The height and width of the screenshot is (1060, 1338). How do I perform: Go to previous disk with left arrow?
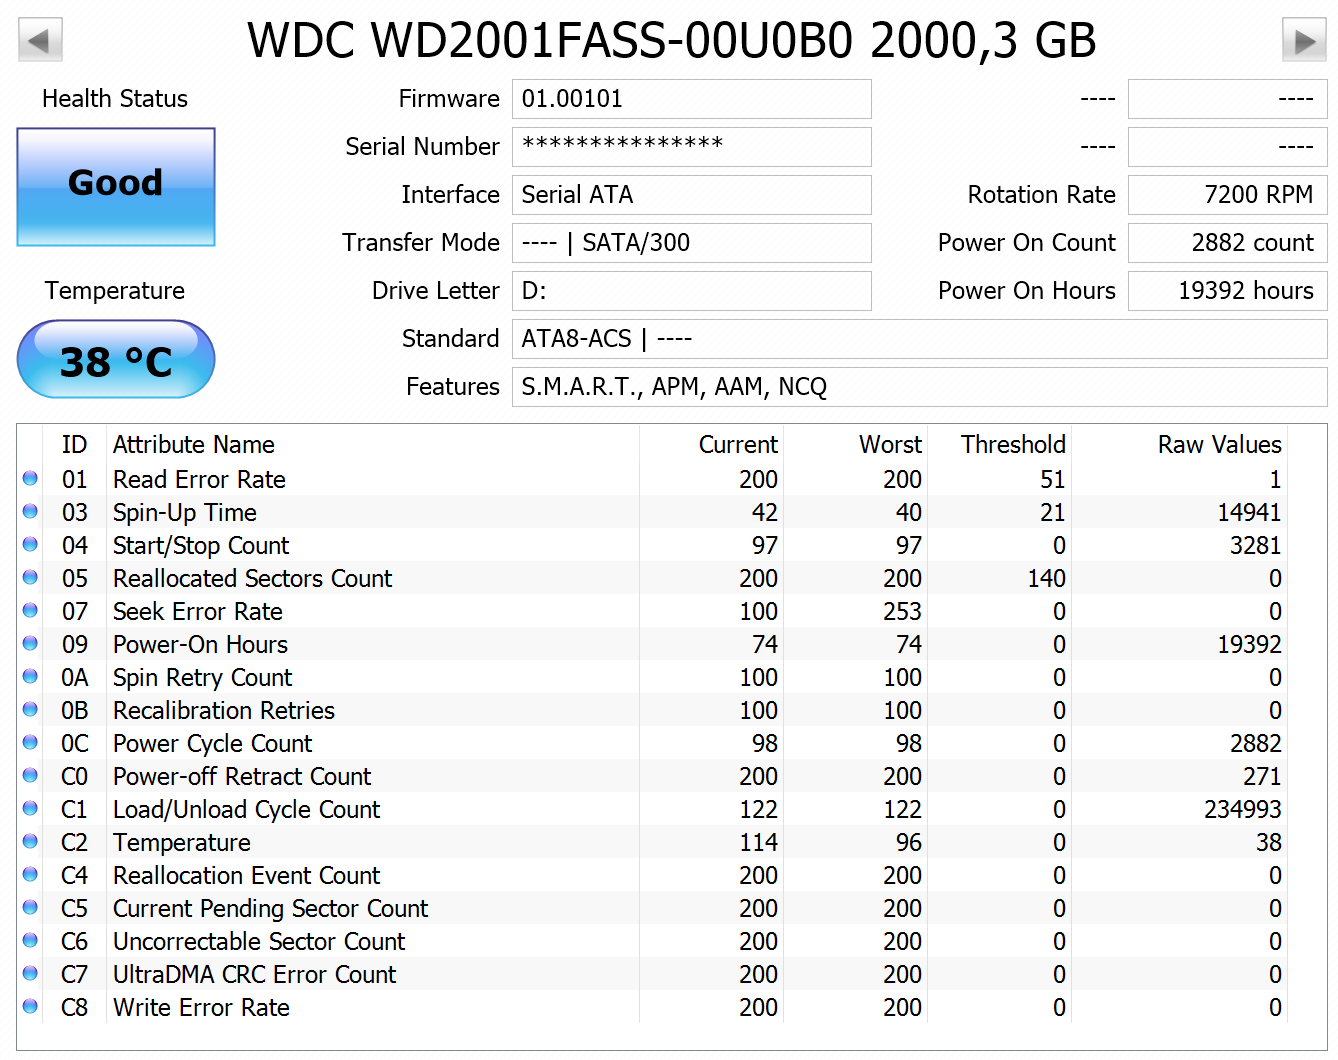[40, 41]
